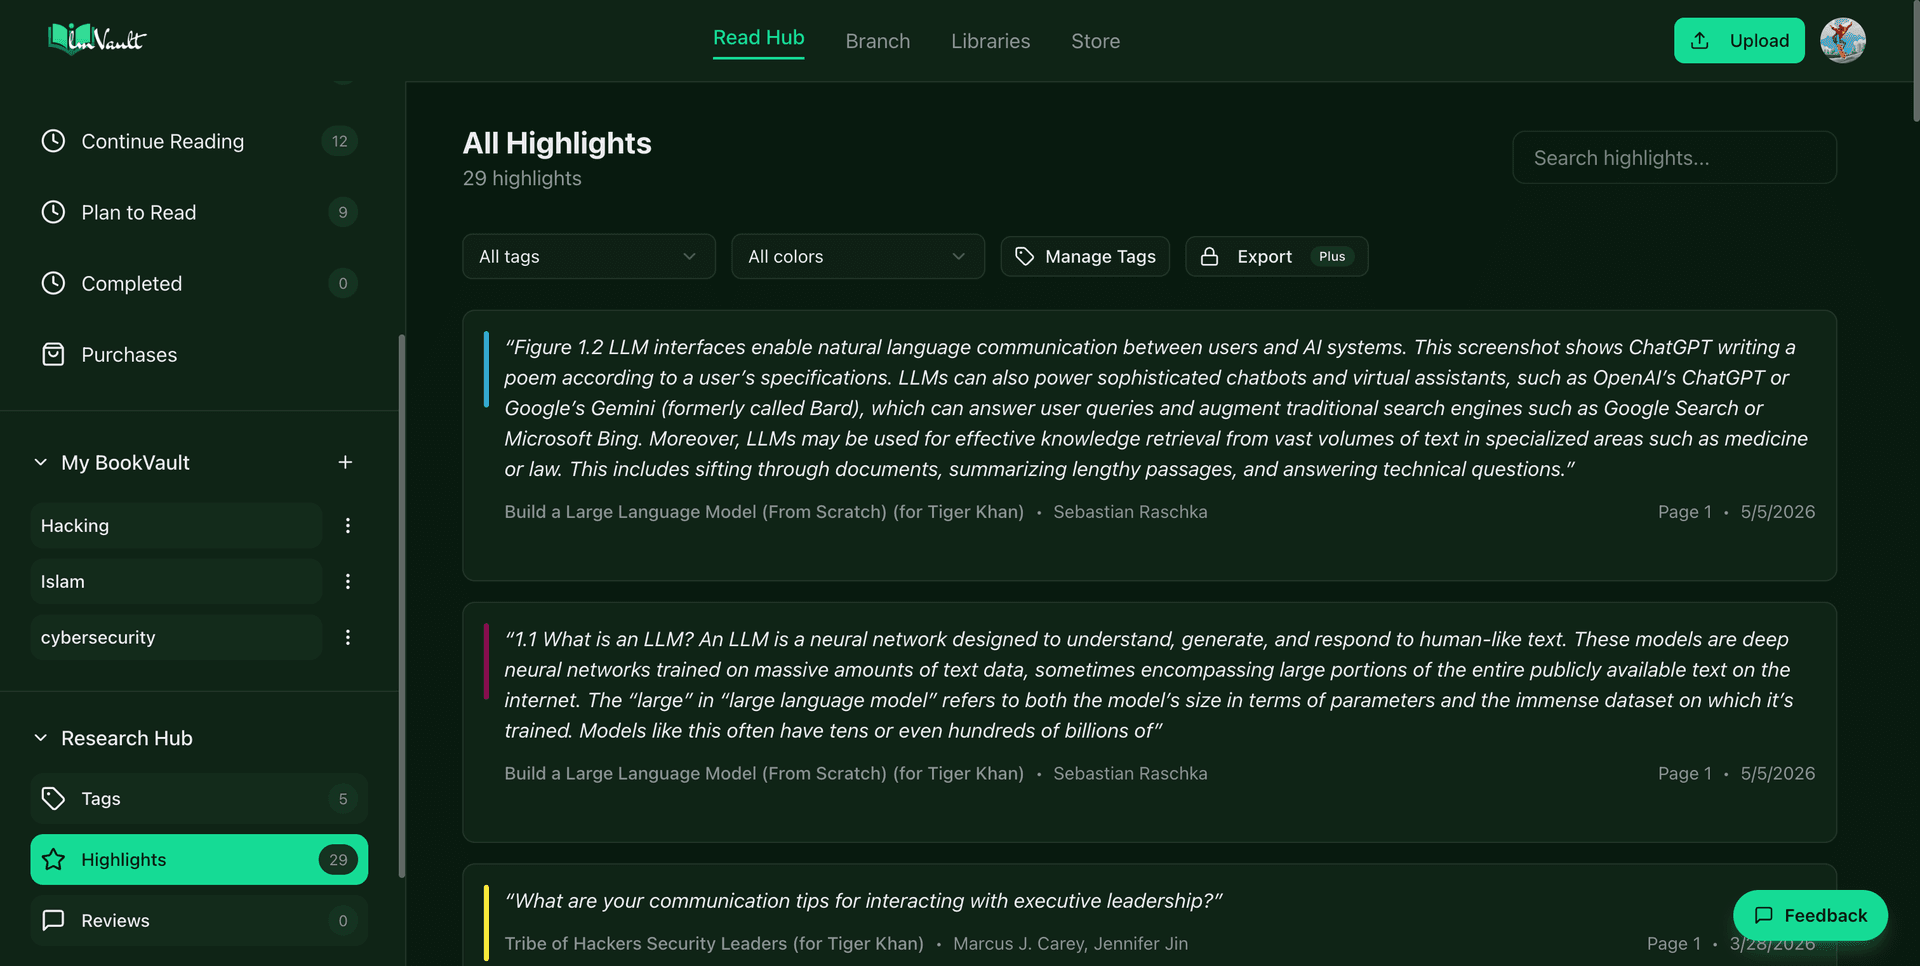Select the Completed menu item

[x=199, y=283]
